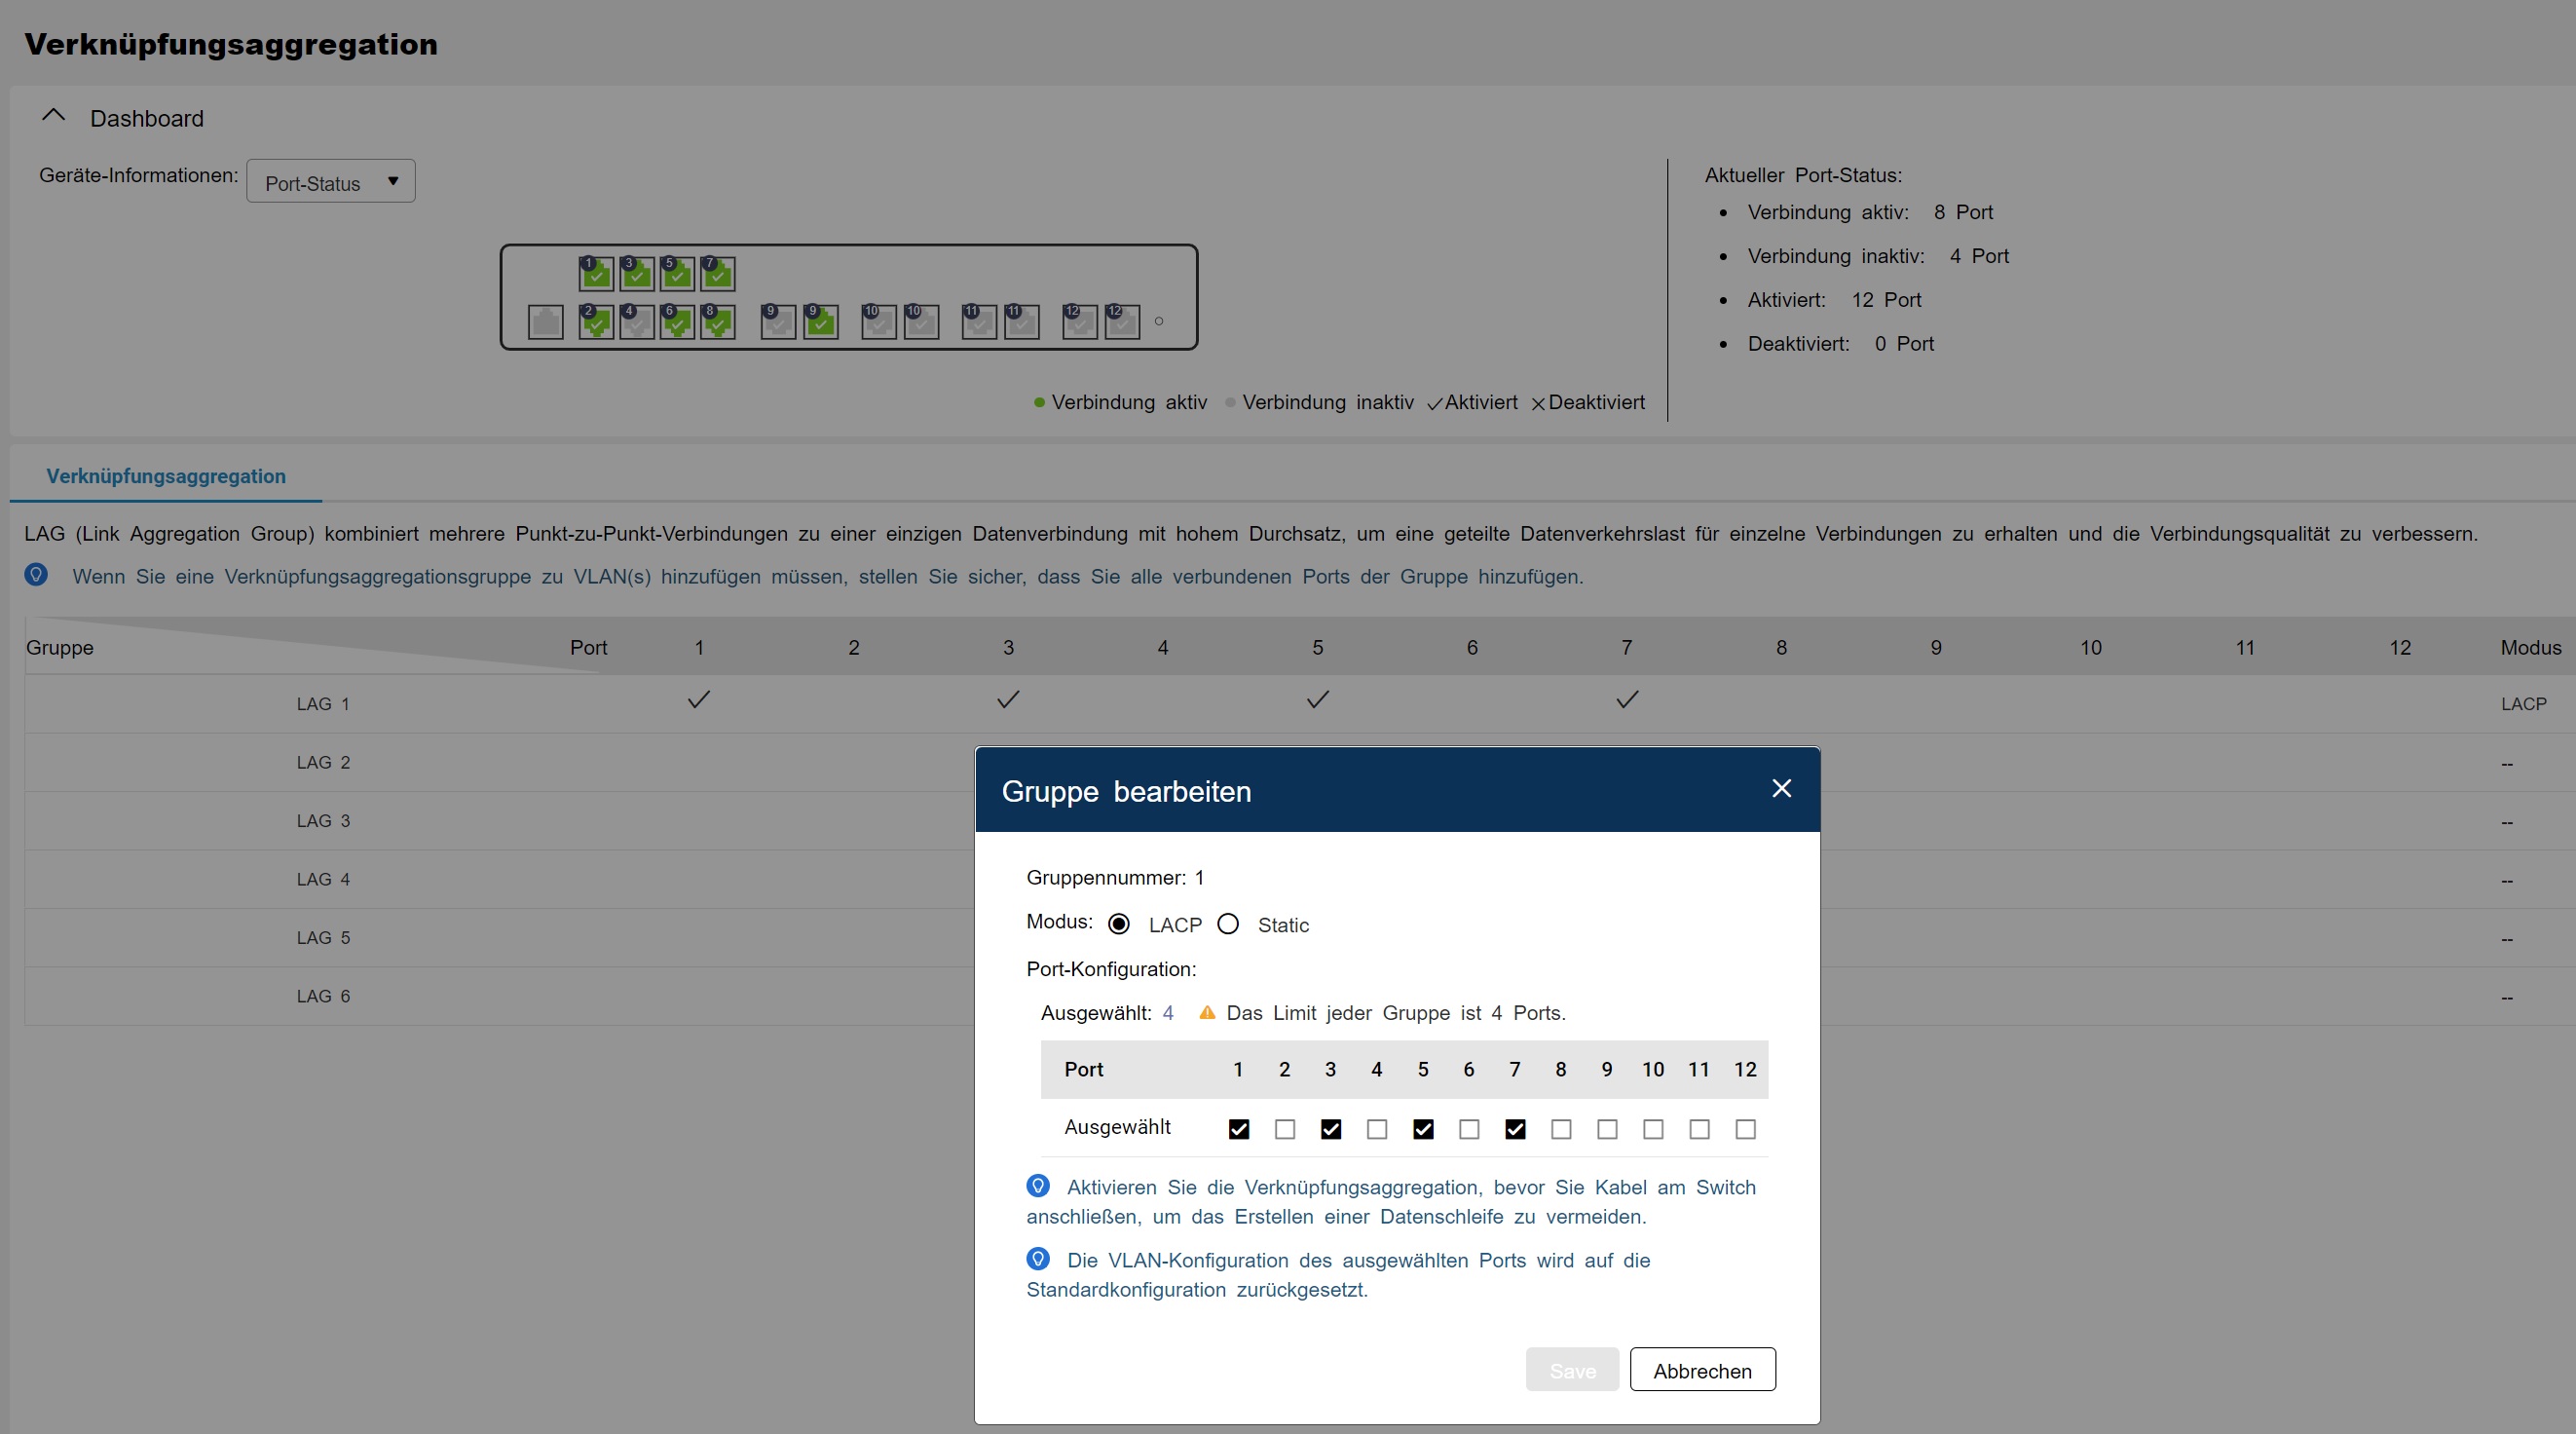Click info icon beside VLAN hint text
The image size is (2576, 1434).
point(36,575)
